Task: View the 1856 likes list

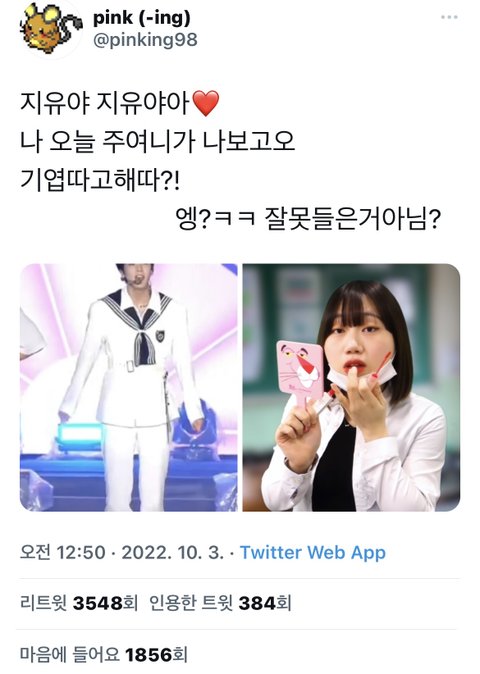Action: click(x=104, y=655)
